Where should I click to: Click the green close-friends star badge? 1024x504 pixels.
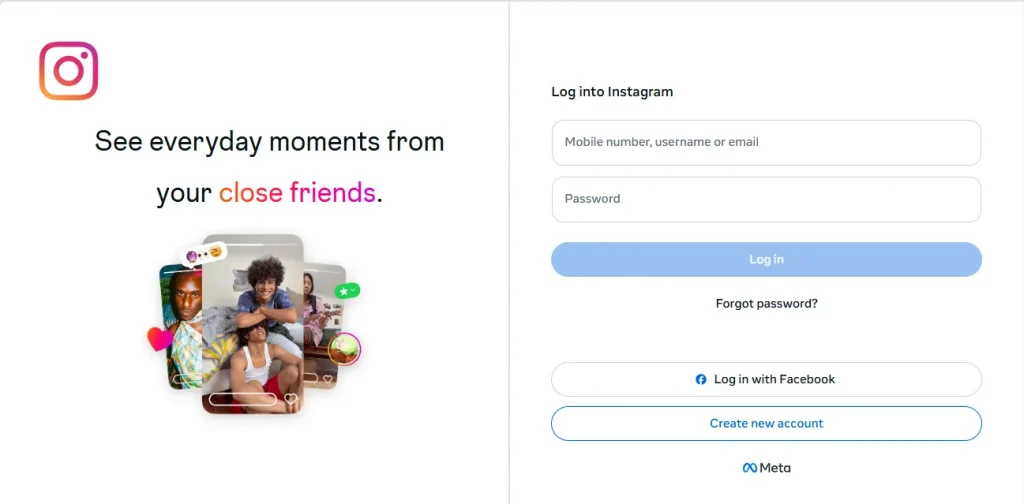(347, 291)
